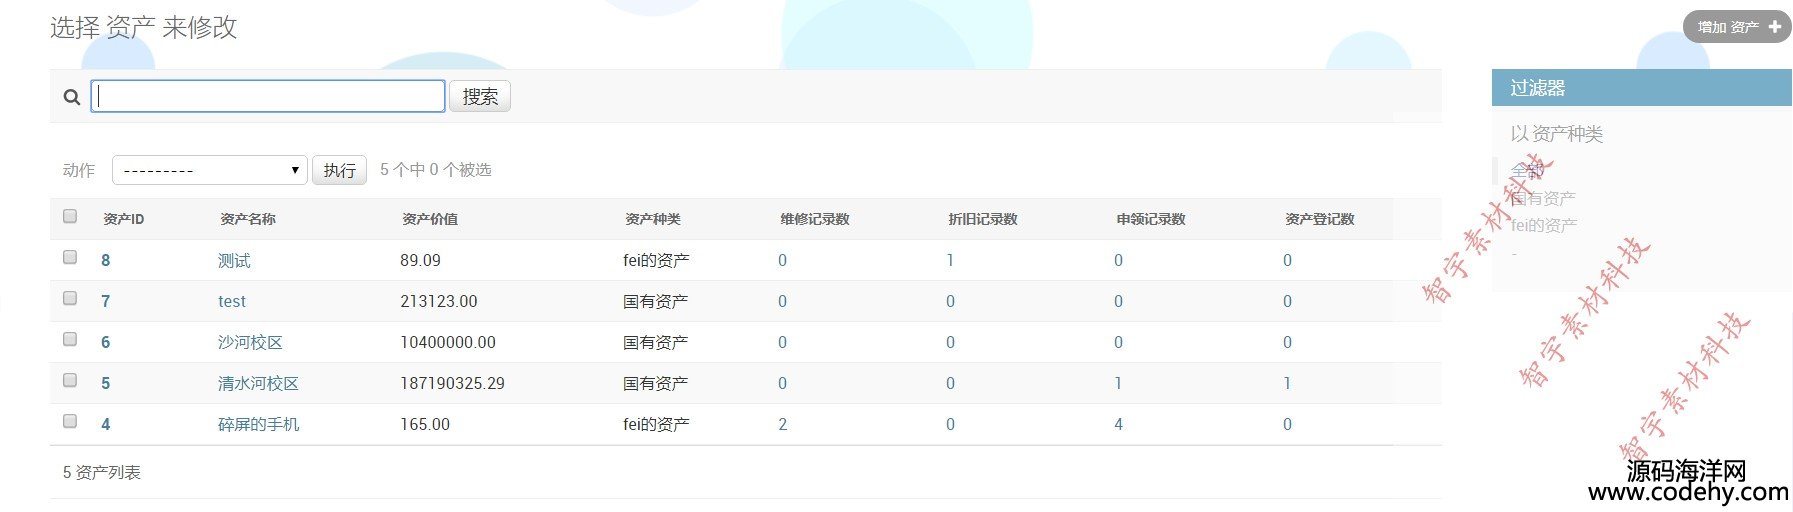This screenshot has height=512, width=1793.
Task: Filter by 国有资产 in filter panel
Action: (1543, 198)
